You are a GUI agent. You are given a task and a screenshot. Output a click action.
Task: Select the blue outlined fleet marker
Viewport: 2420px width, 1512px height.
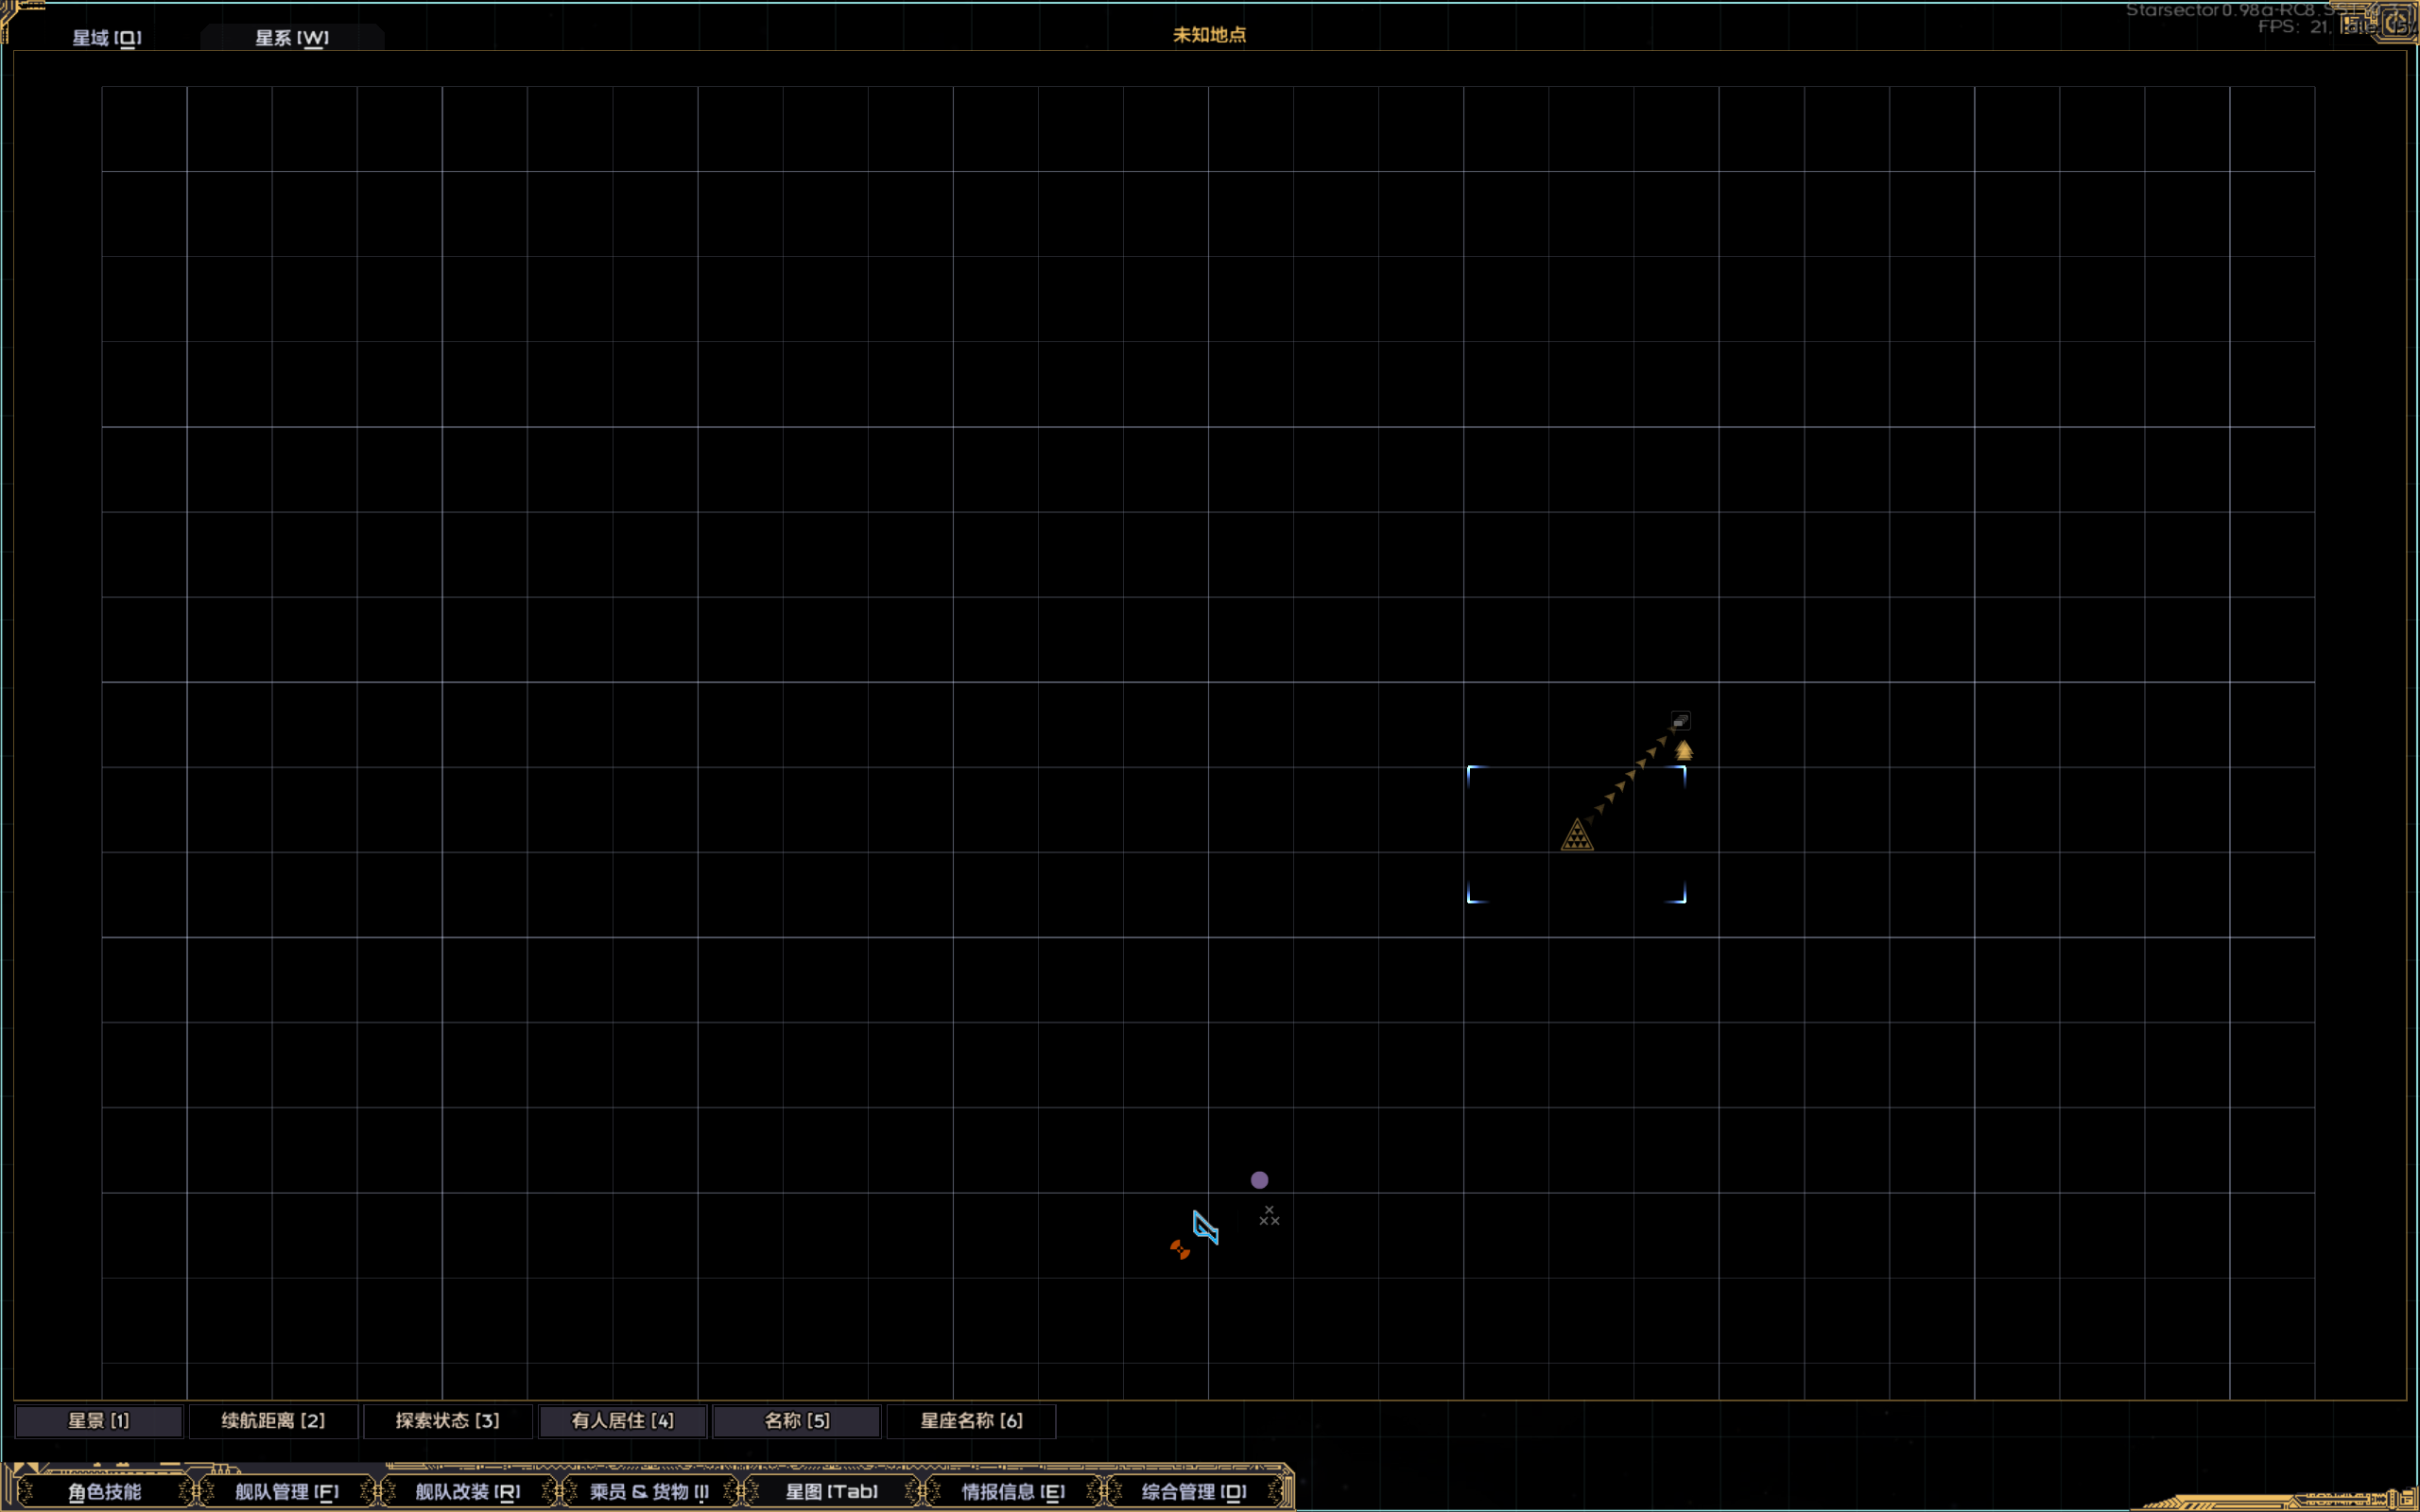tap(1206, 1227)
